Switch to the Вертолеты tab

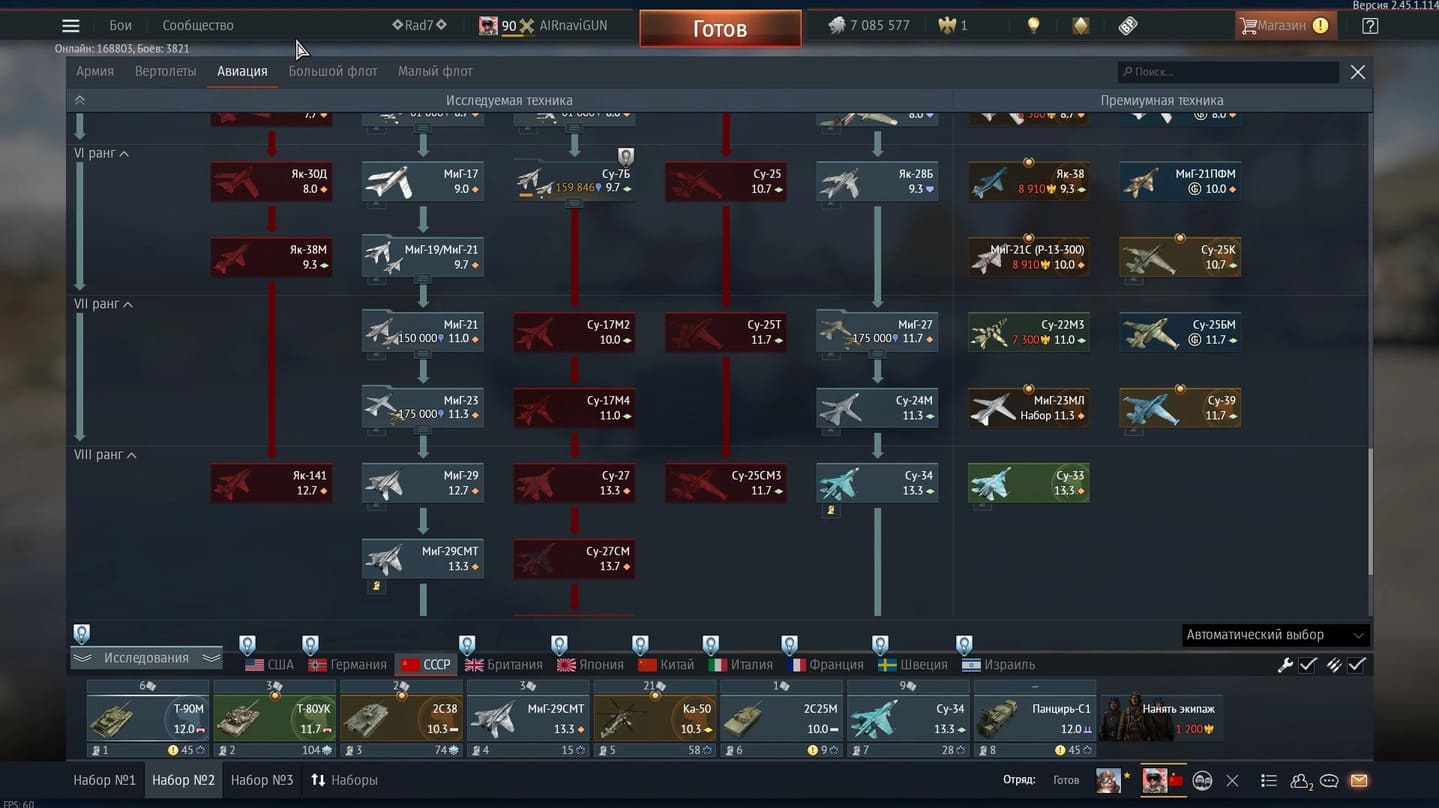tap(165, 71)
